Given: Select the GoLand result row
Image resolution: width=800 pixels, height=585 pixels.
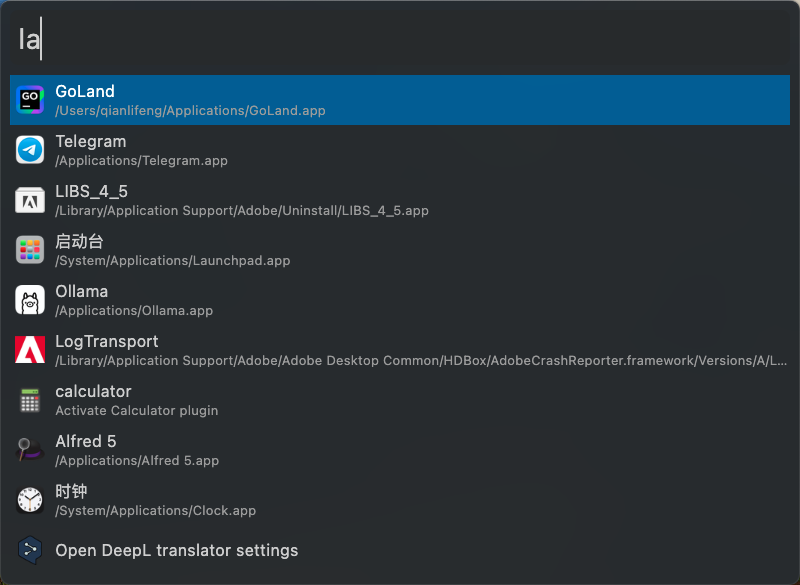Looking at the screenshot, I should (400, 100).
